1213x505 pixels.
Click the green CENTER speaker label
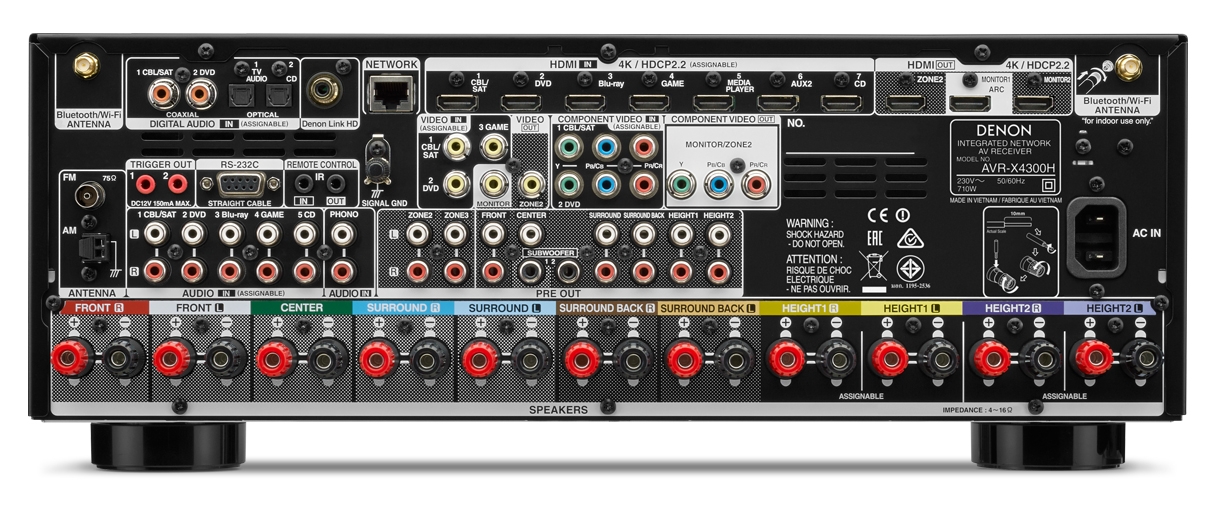tap(301, 308)
